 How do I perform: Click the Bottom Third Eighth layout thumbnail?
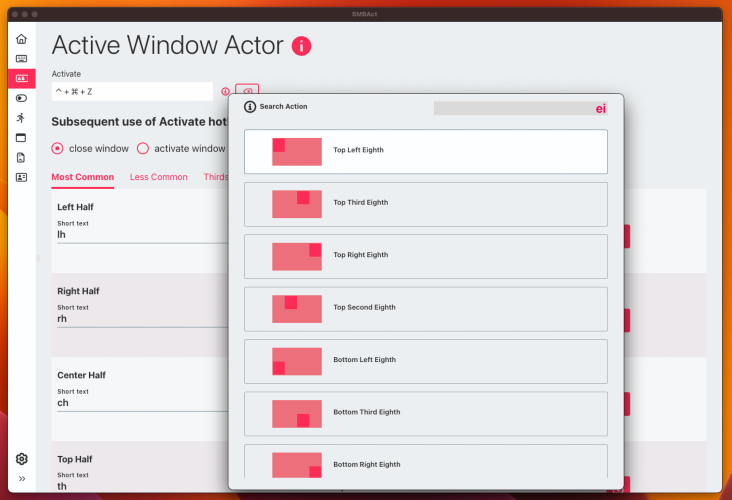coord(297,414)
